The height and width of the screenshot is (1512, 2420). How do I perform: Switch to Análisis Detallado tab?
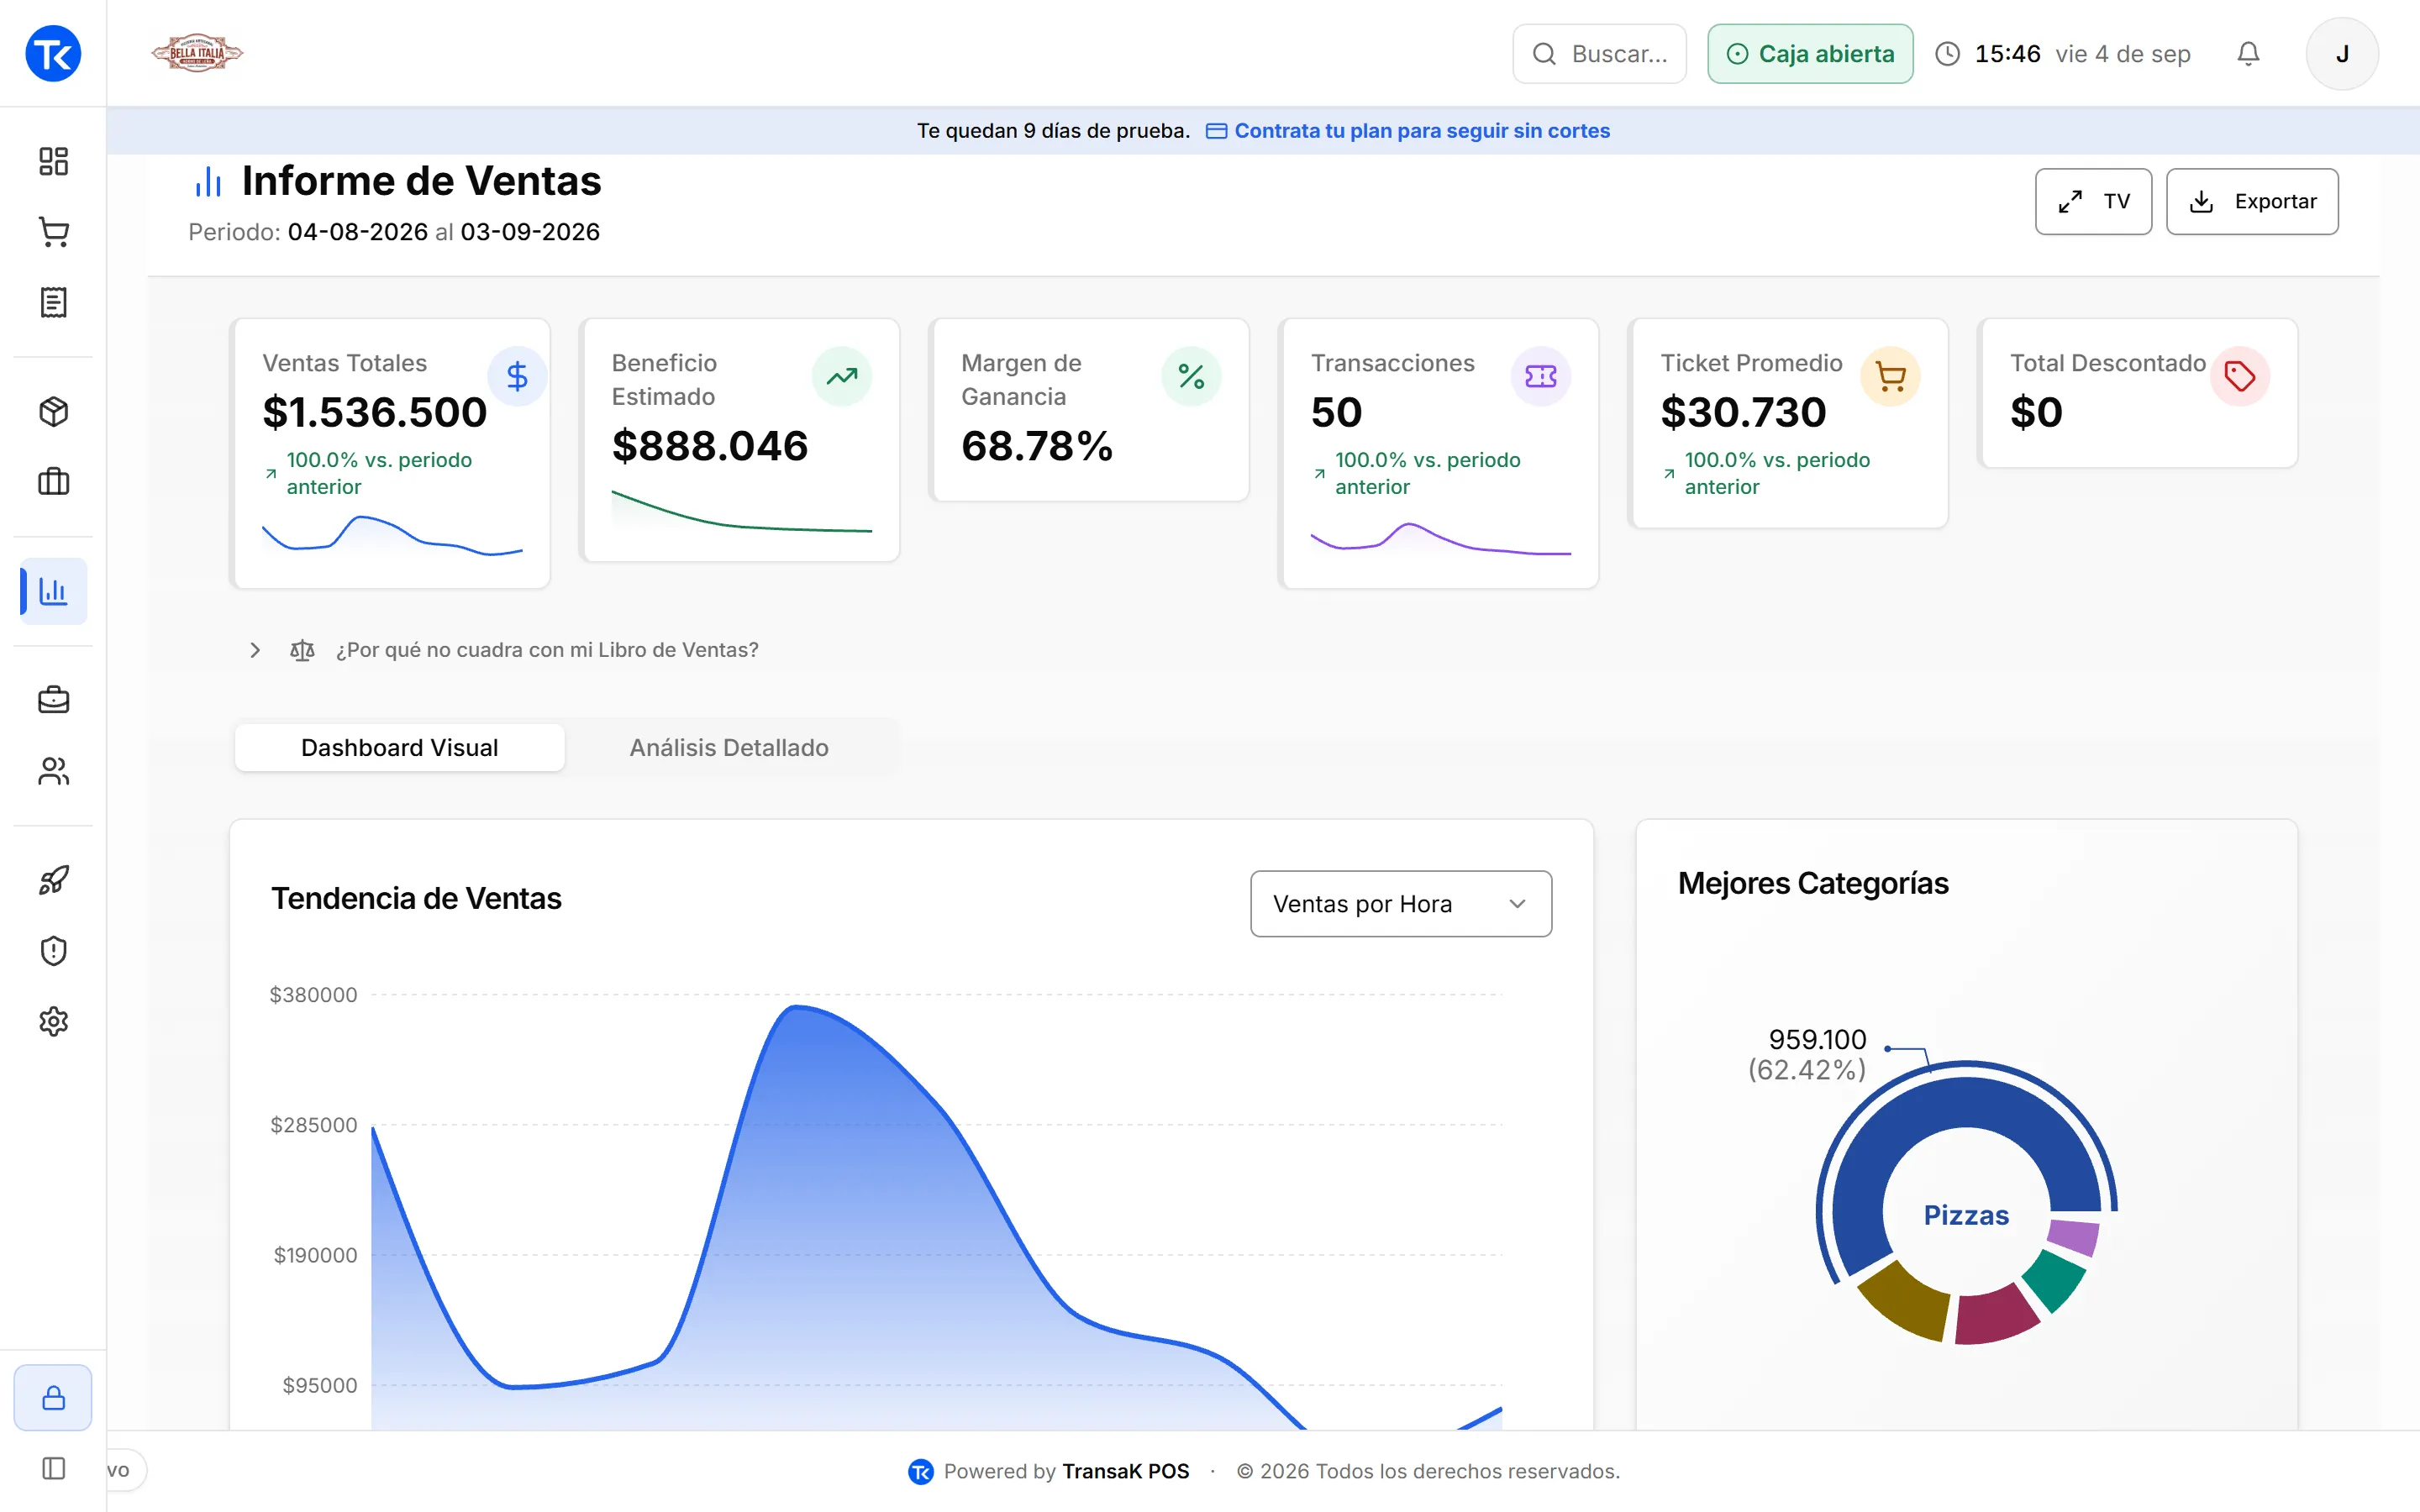pyautogui.click(x=729, y=747)
